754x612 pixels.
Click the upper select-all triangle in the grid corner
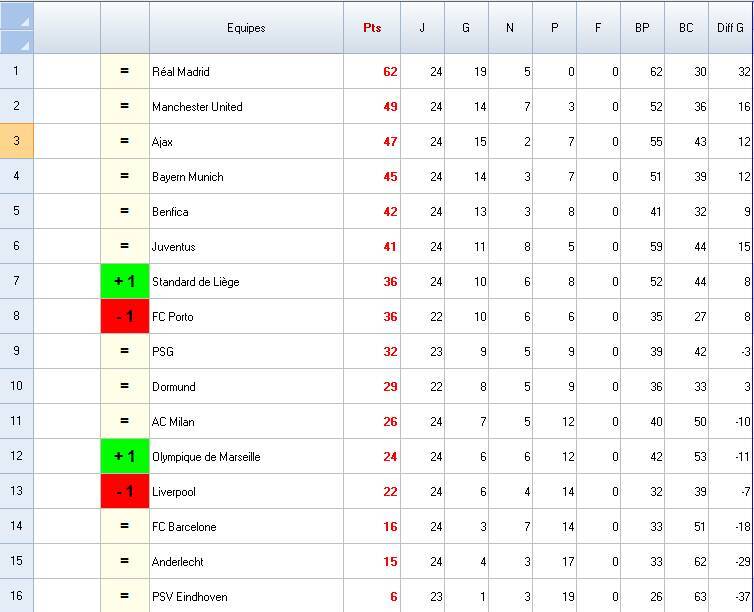tap(17, 16)
